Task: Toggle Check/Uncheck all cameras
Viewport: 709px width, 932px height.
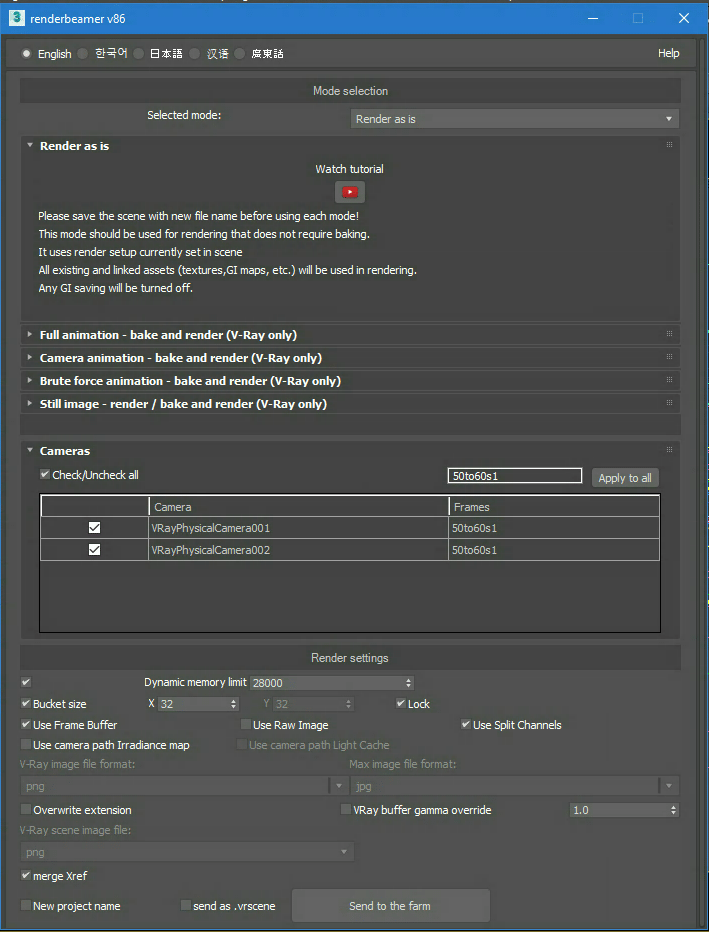Action: [89, 475]
